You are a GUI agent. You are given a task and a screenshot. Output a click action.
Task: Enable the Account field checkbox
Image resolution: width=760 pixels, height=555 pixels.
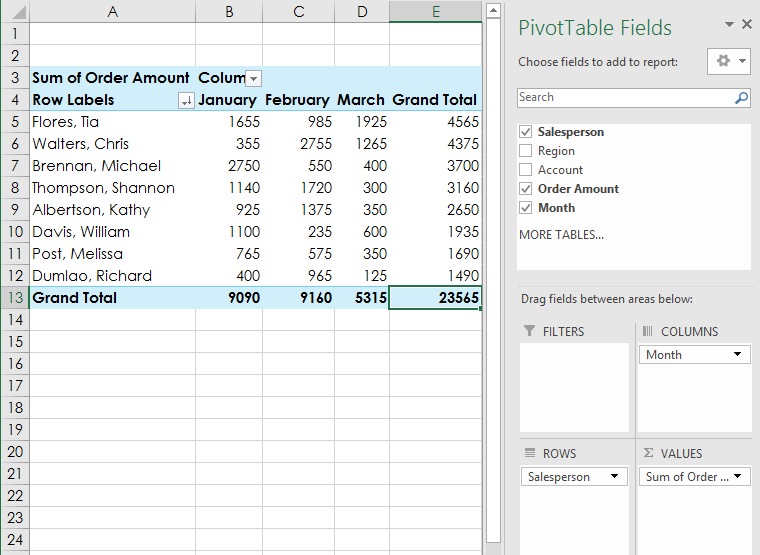[x=526, y=170]
